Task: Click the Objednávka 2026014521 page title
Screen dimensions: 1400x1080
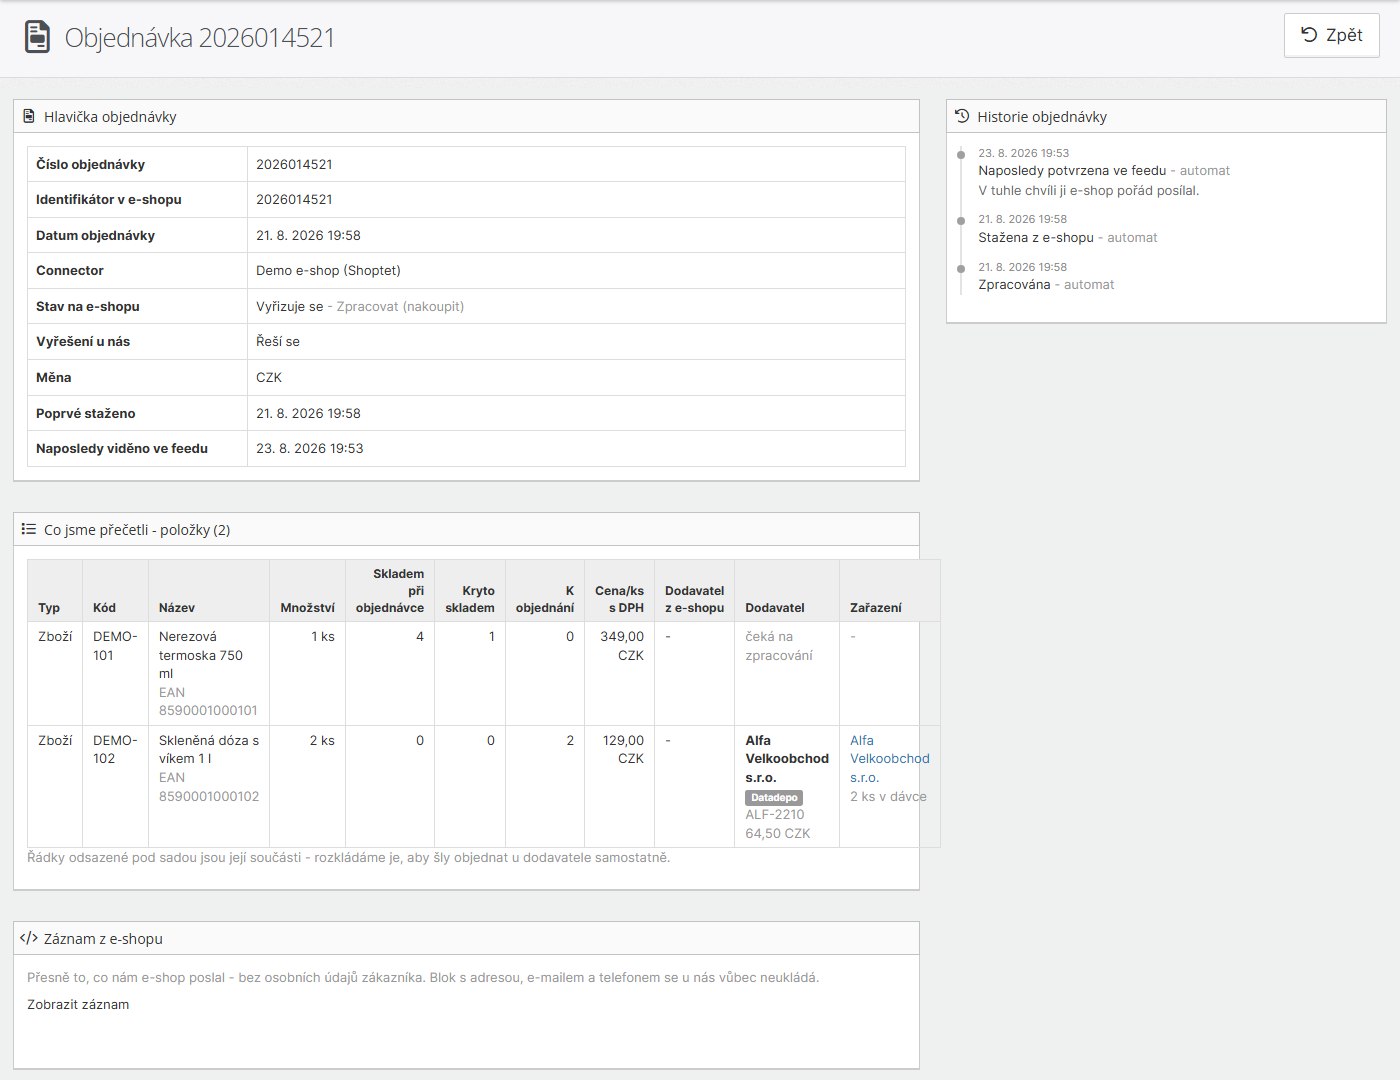Action: (x=200, y=37)
